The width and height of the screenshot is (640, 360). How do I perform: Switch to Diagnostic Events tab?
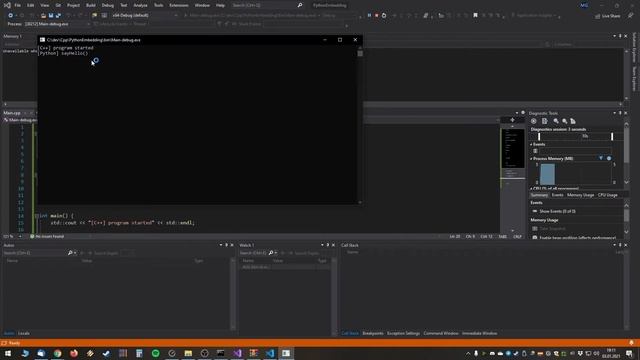[x=558, y=195]
